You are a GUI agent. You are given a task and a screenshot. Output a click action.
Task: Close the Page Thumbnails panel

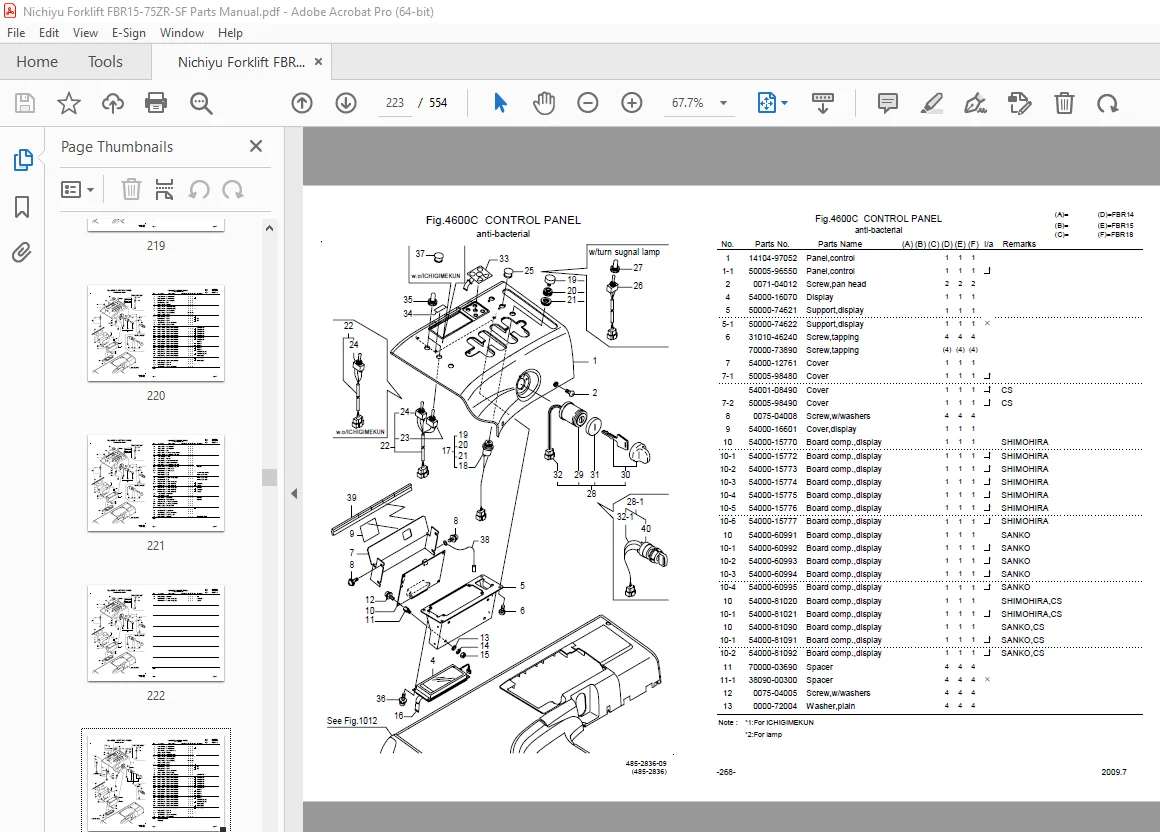coord(256,146)
